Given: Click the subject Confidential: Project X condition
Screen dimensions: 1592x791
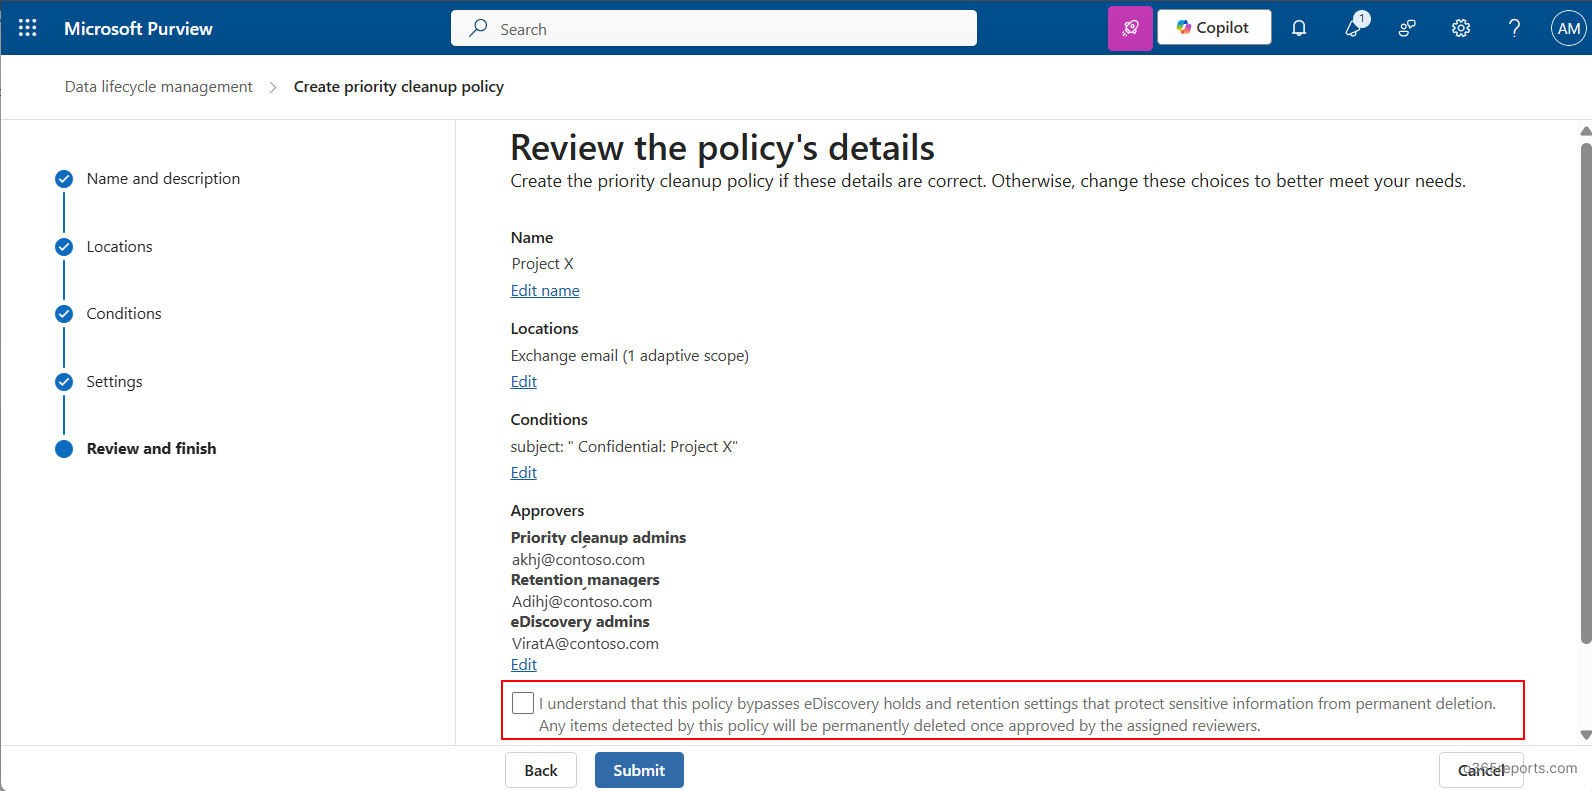Looking at the screenshot, I should (624, 447).
